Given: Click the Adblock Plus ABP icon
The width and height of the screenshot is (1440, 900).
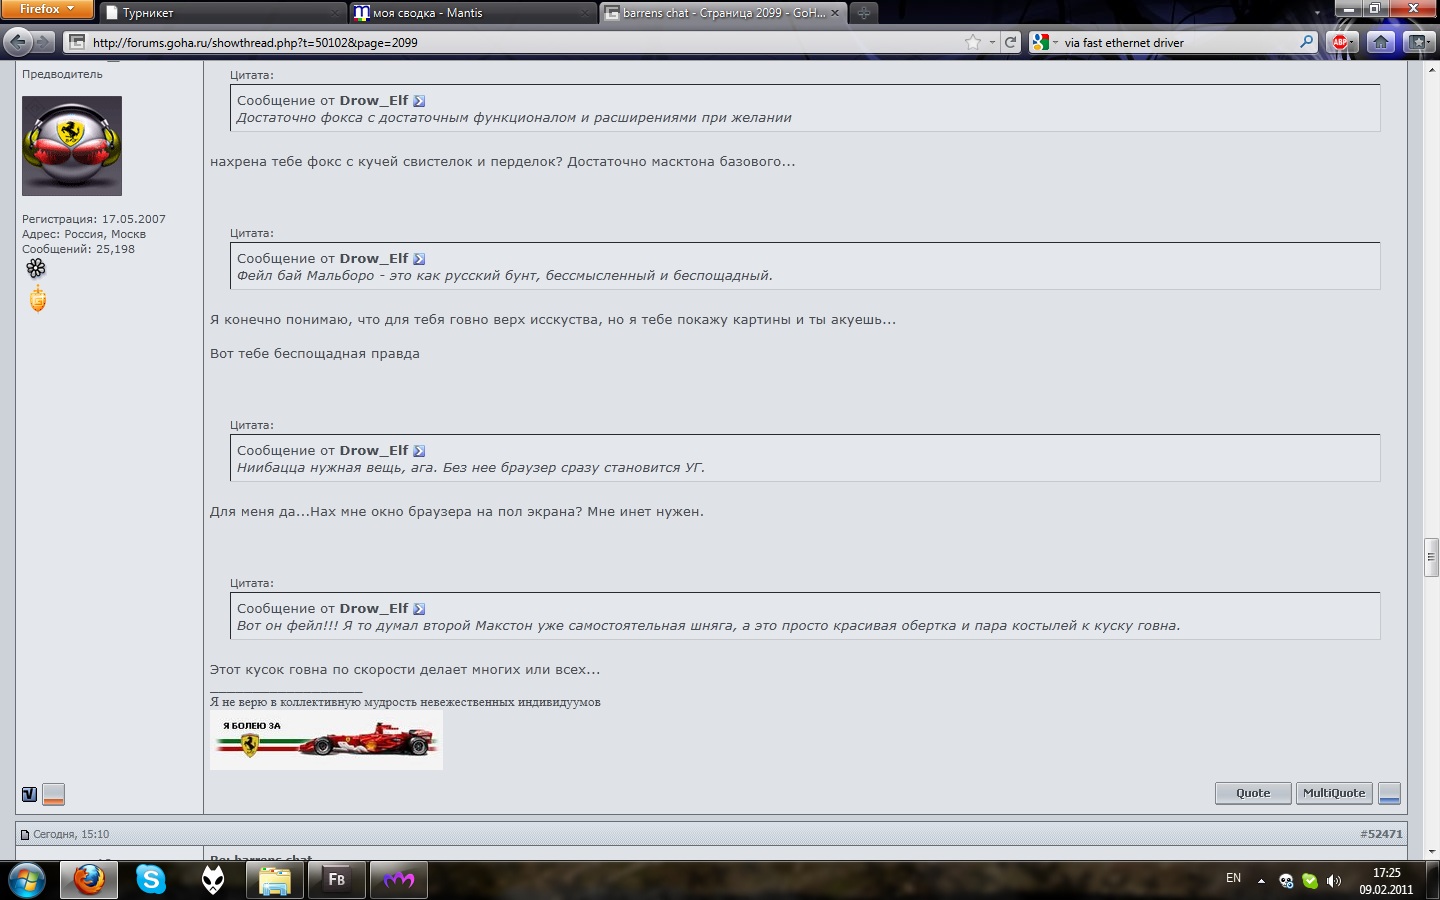Looking at the screenshot, I should (1340, 42).
